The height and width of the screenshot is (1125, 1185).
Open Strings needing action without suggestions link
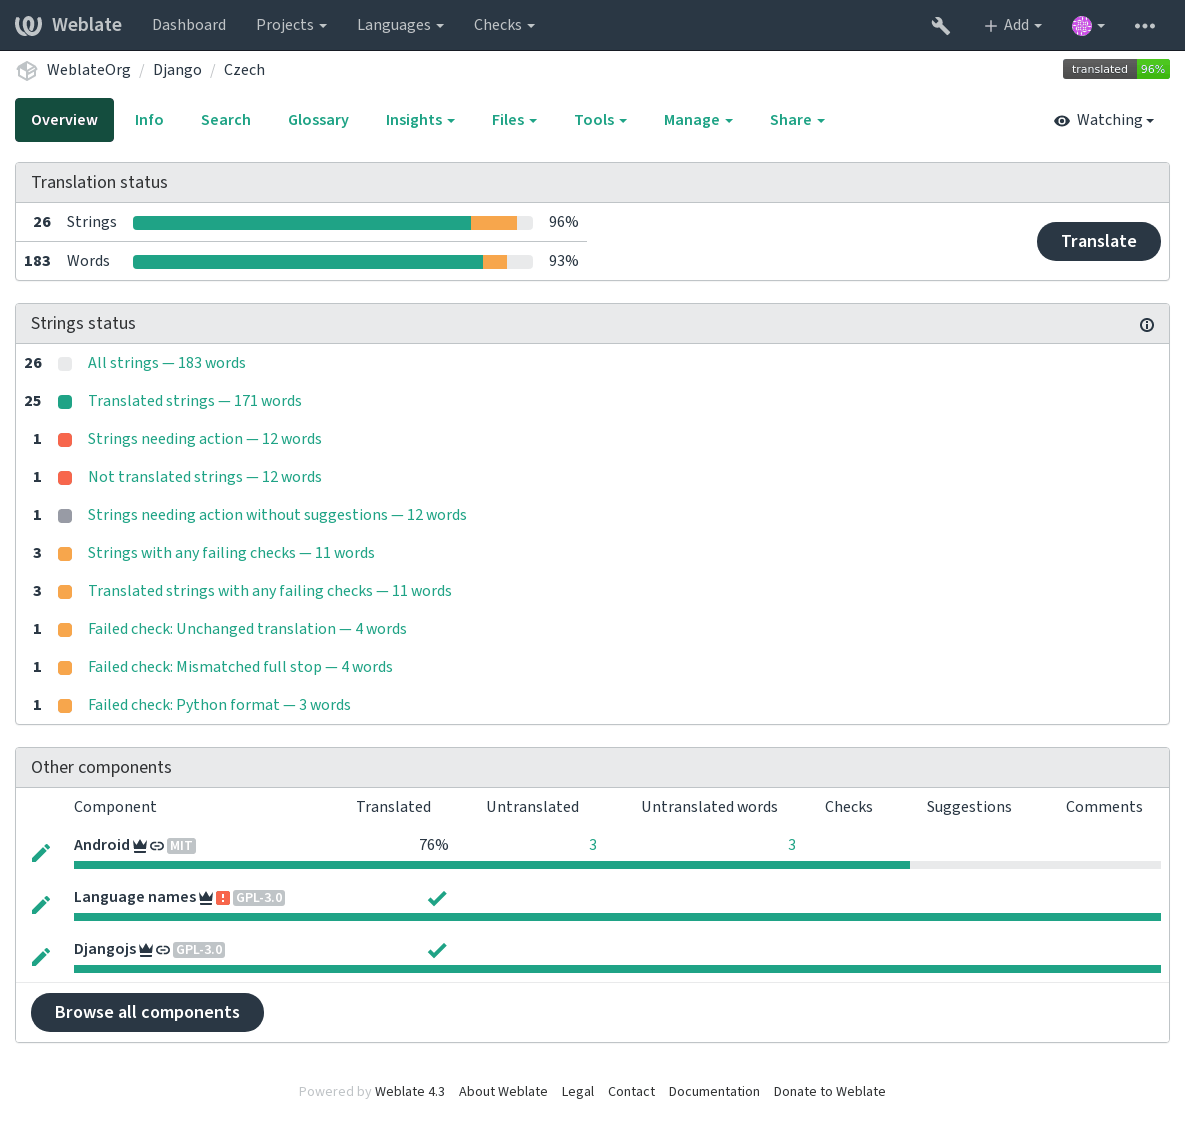point(277,515)
